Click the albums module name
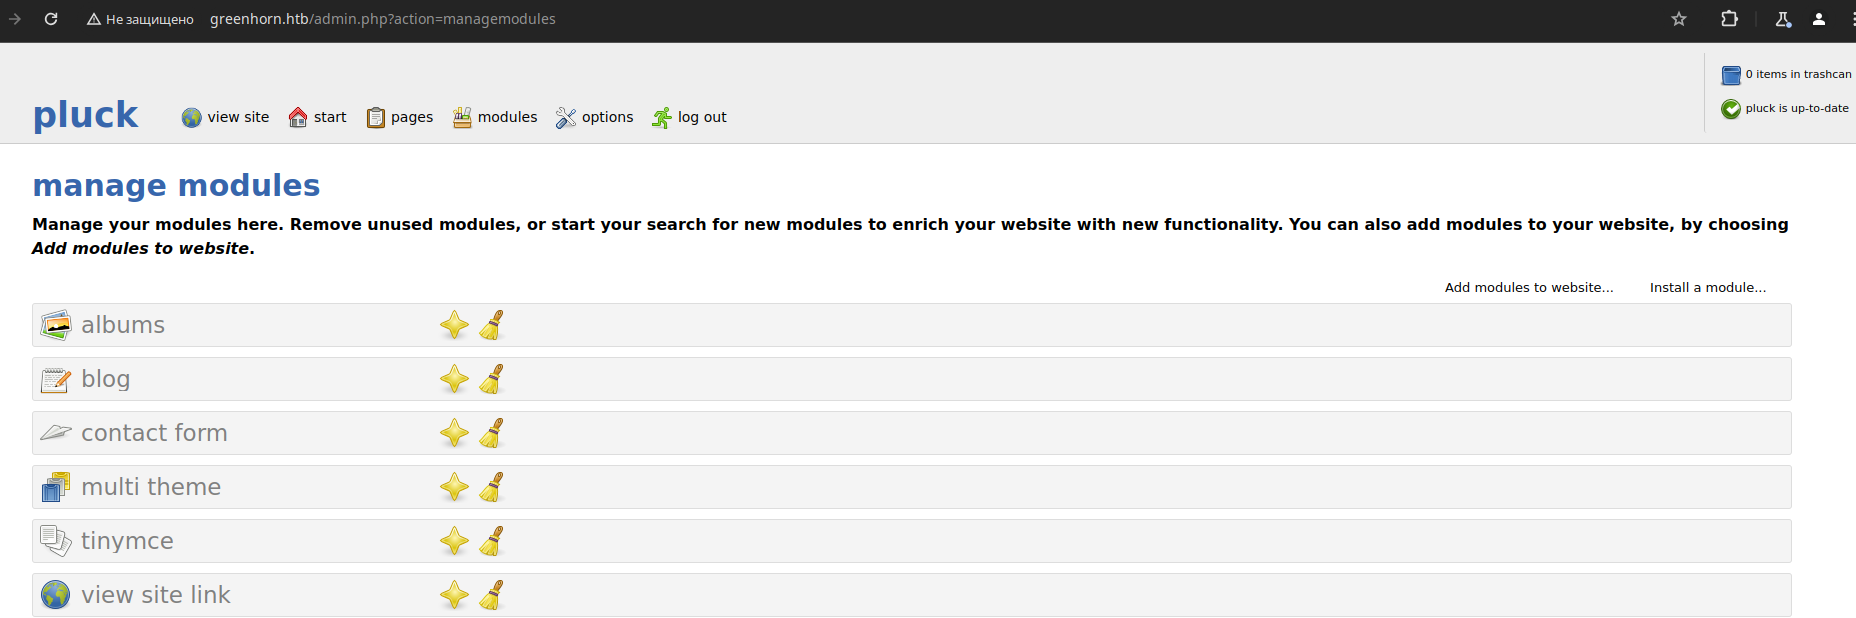 coord(123,325)
